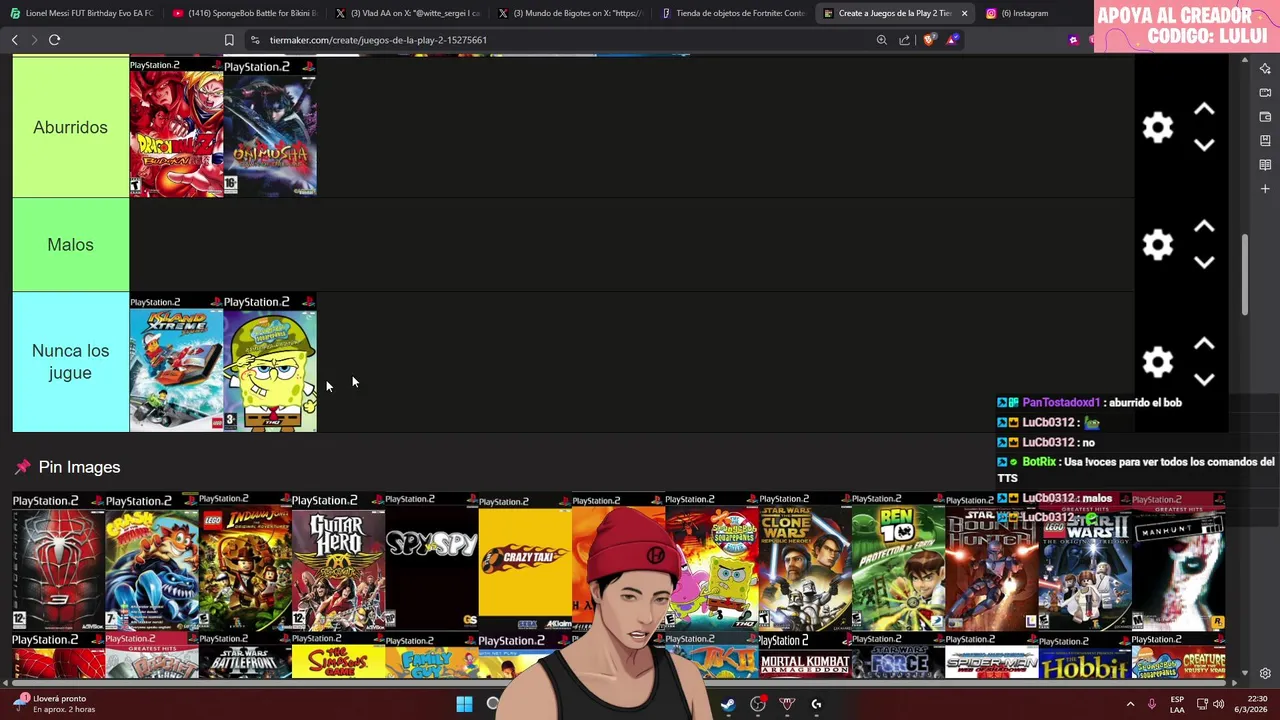Screen dimensions: 1280x720
Task: Select SpongeBob cover in Nunca los jugue
Action: (x=270, y=362)
